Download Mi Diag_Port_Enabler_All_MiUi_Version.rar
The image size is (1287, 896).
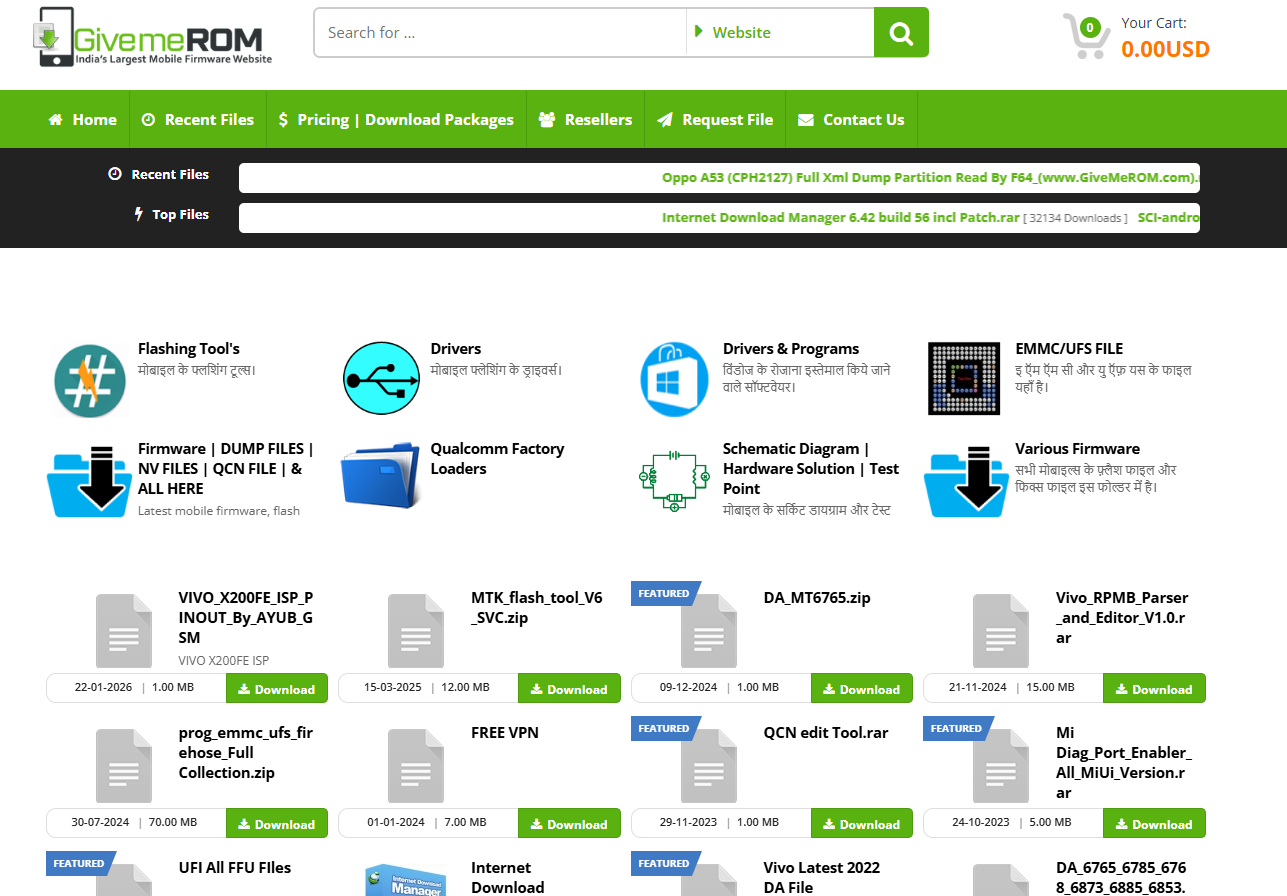pos(1154,824)
